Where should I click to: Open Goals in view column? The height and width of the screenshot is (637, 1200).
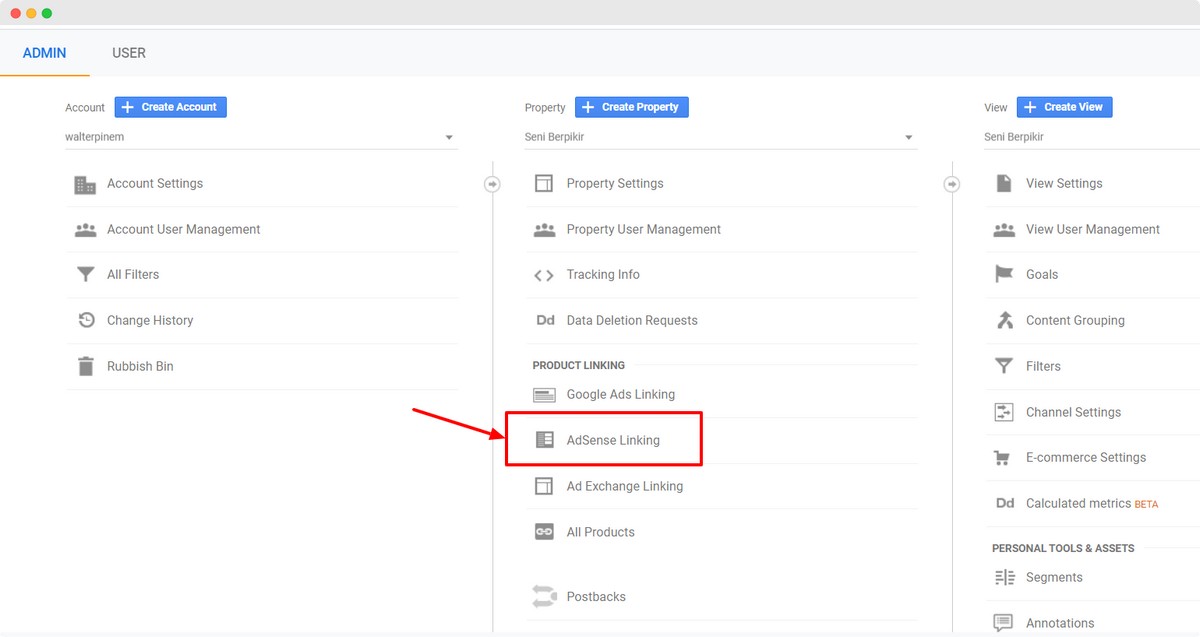point(1042,275)
